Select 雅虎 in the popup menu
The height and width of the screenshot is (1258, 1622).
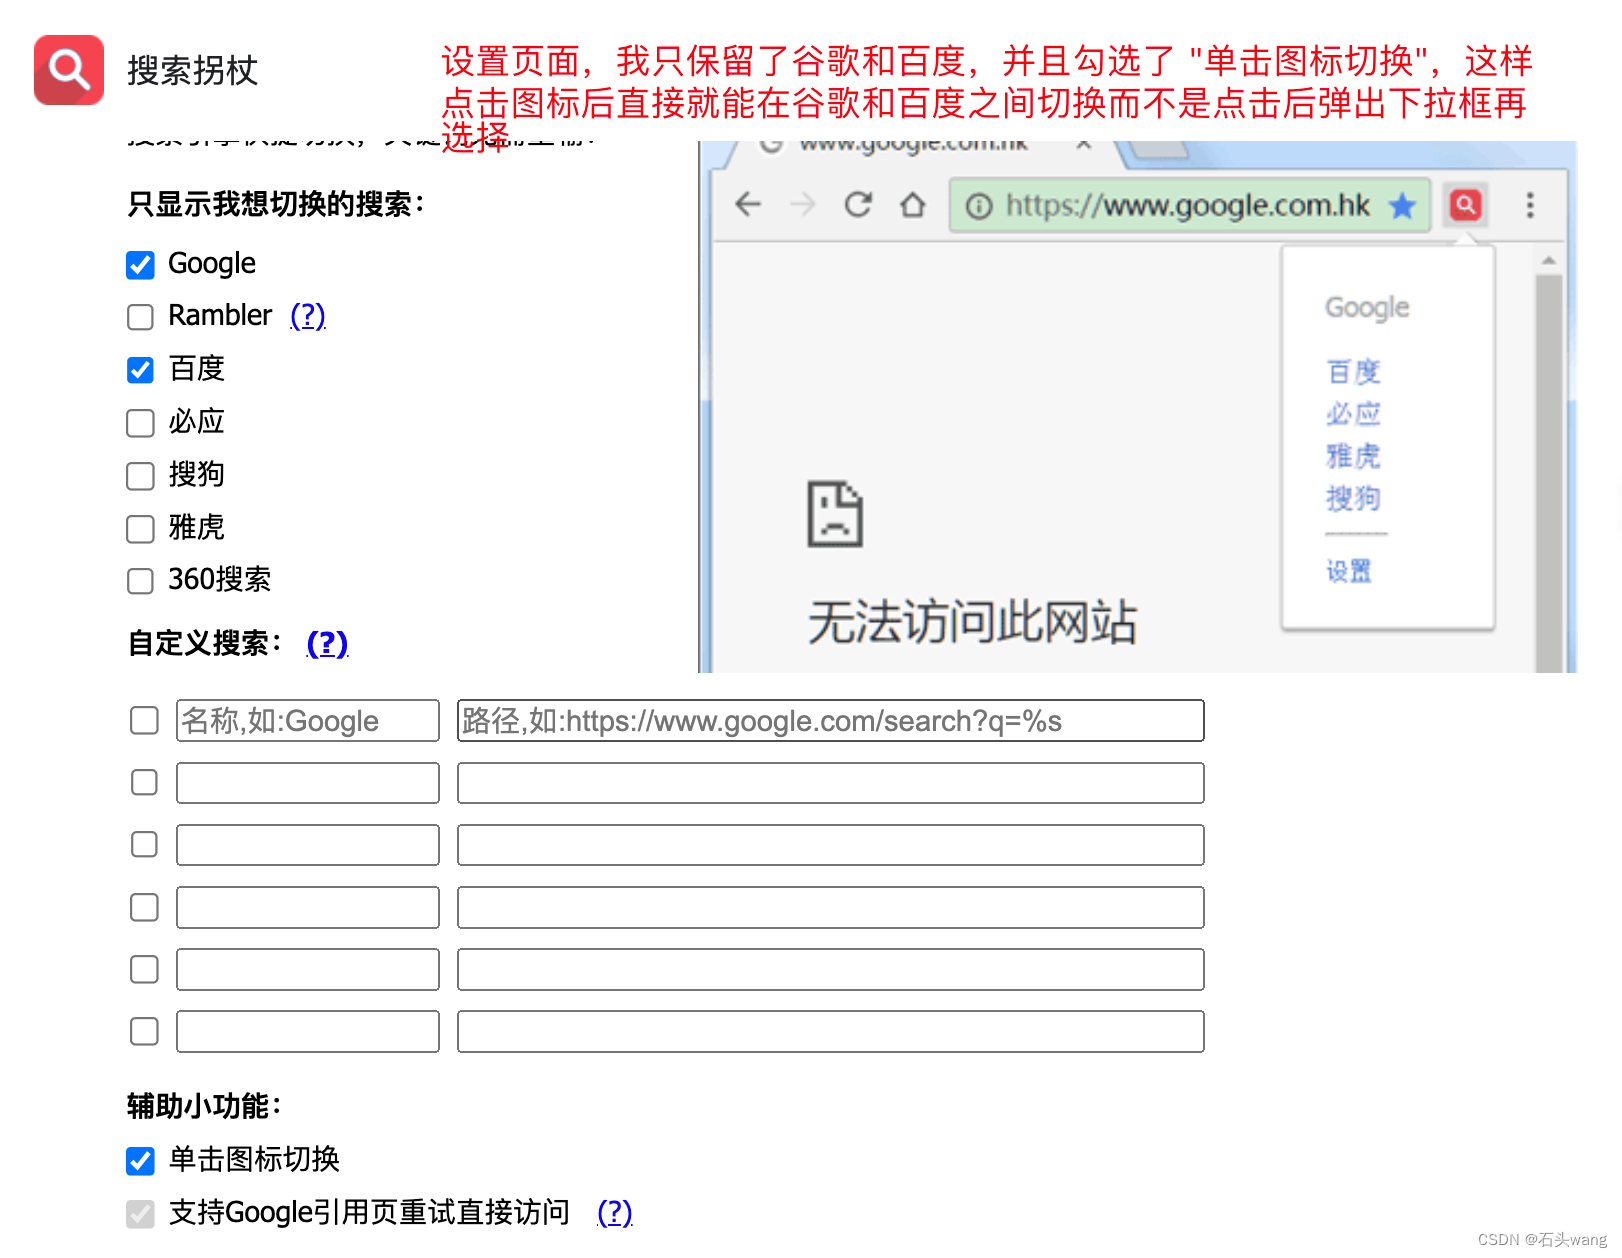(1353, 456)
